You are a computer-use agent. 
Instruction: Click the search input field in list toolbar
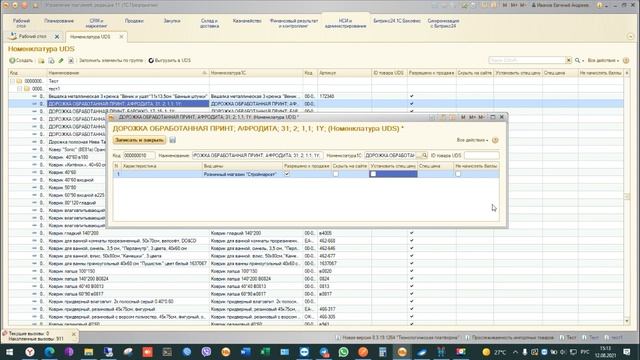coord(527,60)
